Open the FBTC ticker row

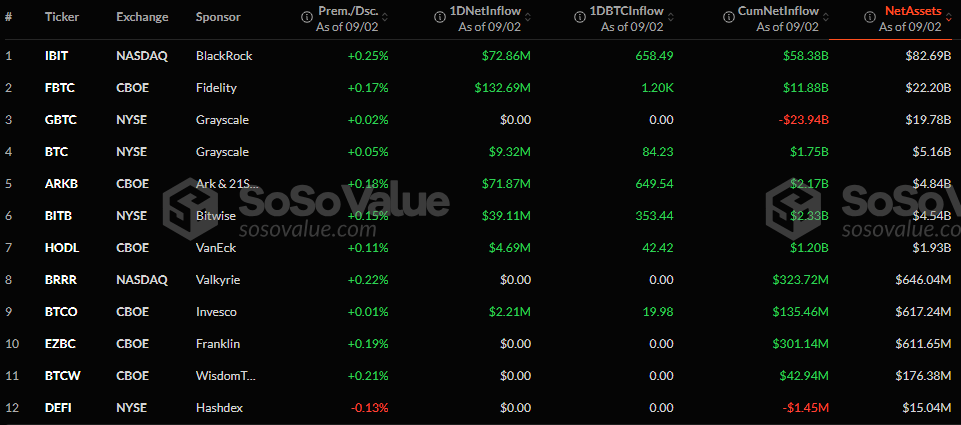pos(58,88)
